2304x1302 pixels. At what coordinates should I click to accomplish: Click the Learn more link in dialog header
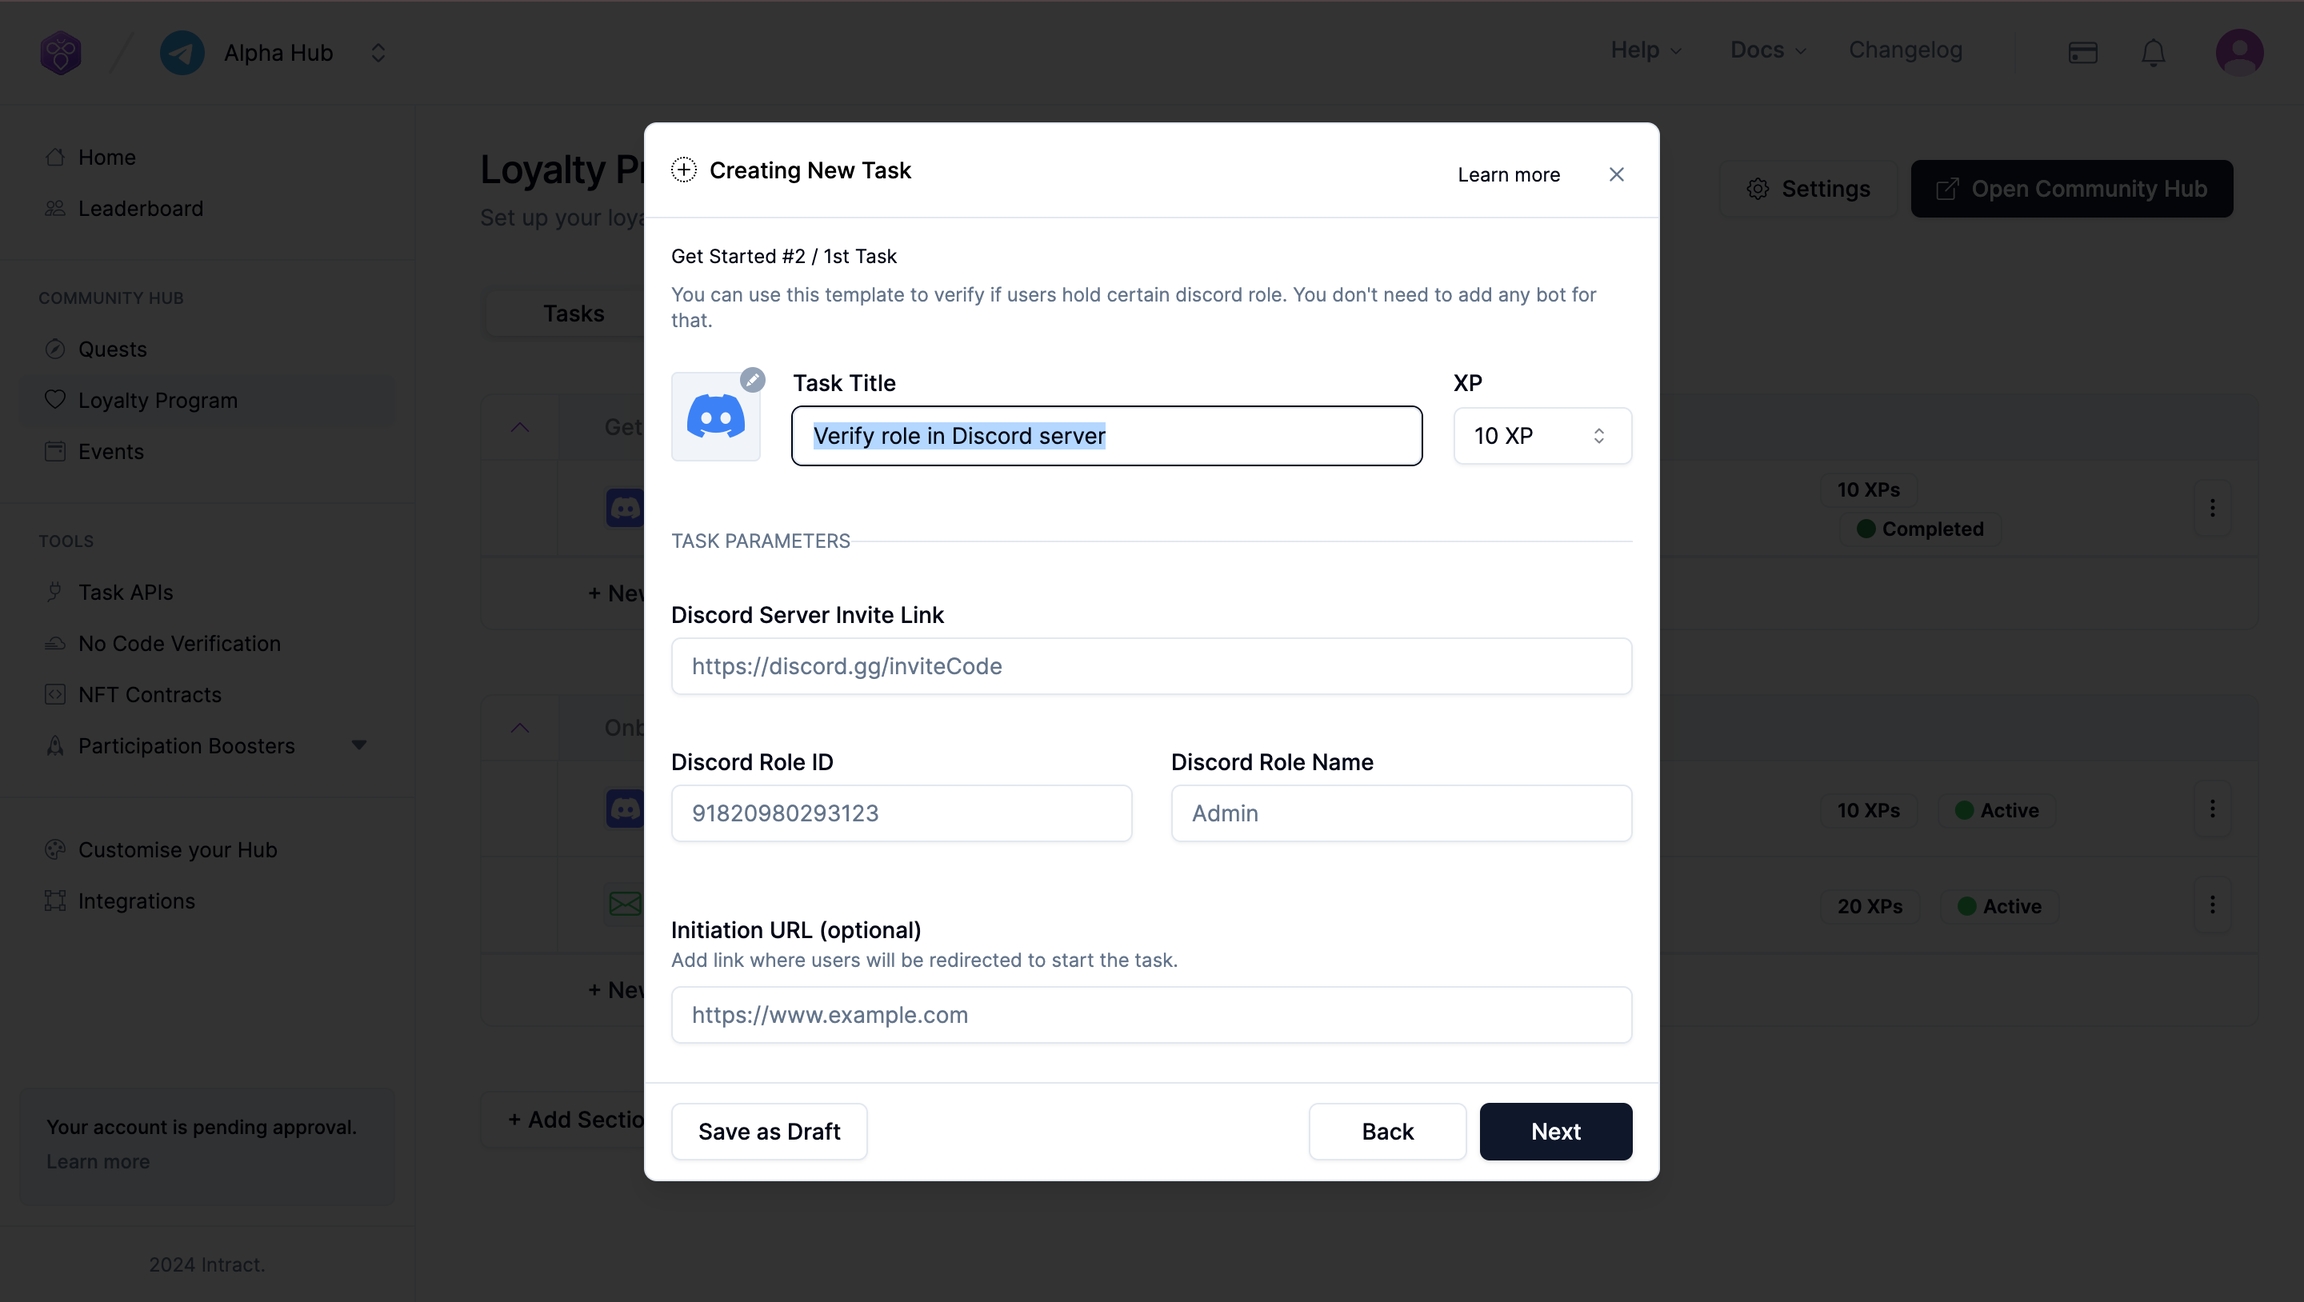click(1508, 175)
